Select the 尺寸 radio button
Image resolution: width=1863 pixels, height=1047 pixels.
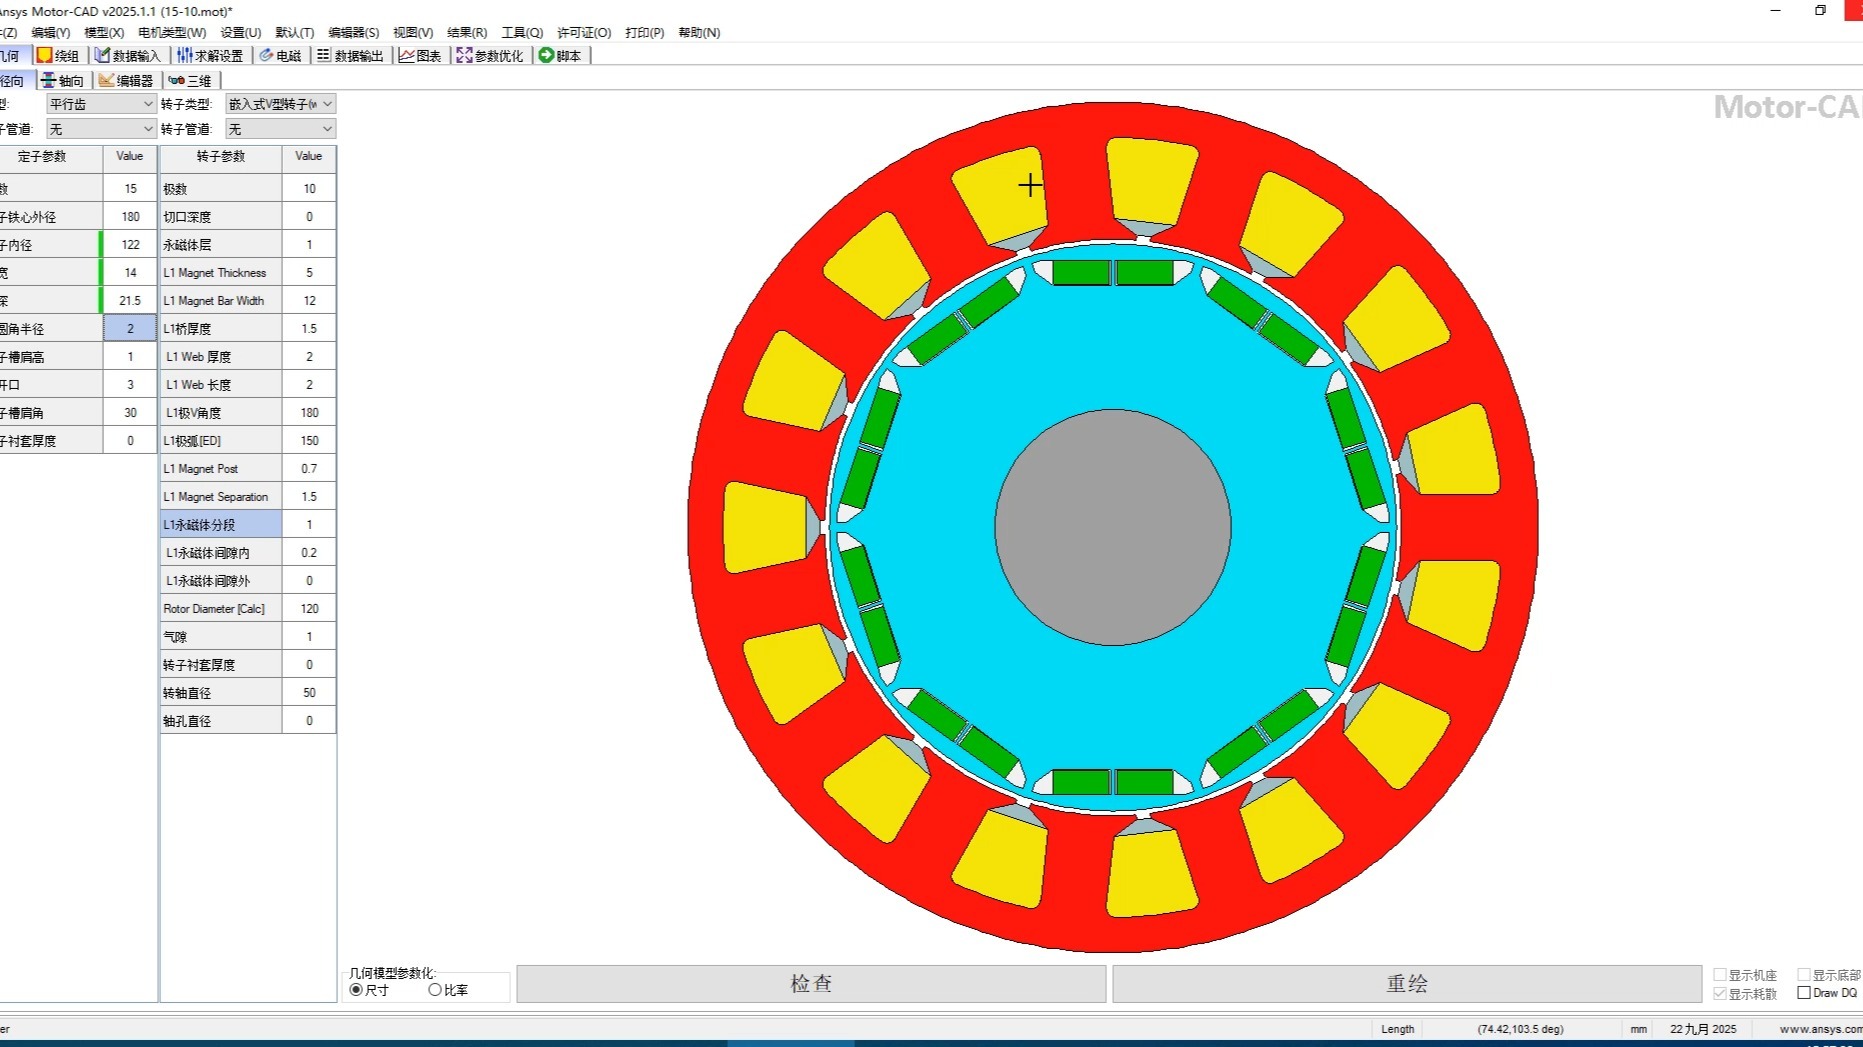point(356,990)
